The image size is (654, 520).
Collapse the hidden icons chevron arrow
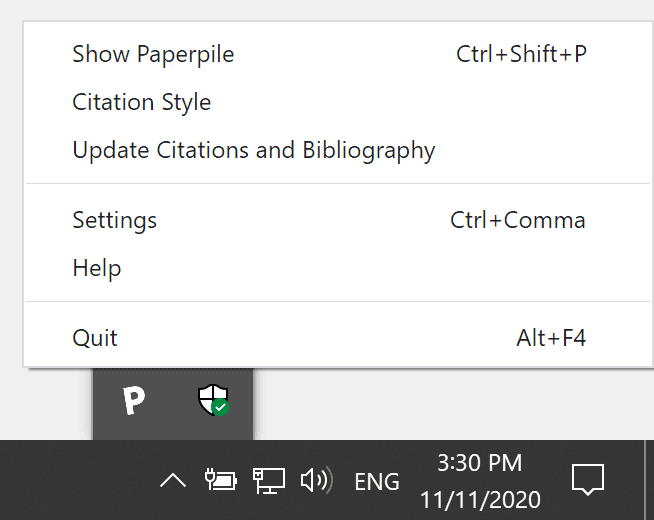pyautogui.click(x=172, y=481)
